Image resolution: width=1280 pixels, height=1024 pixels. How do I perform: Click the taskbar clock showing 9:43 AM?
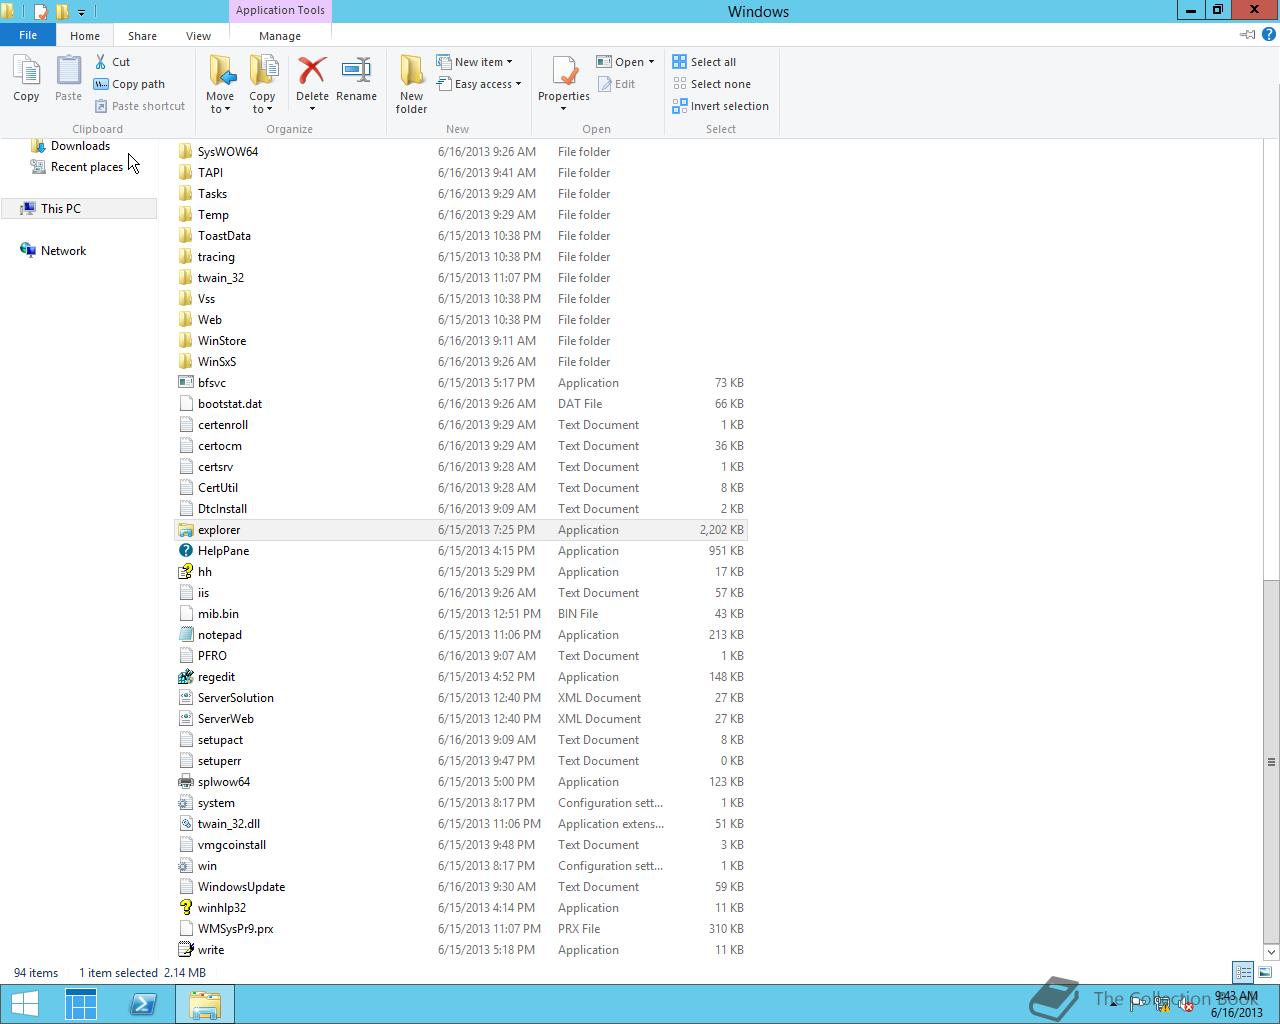pyautogui.click(x=1236, y=1004)
